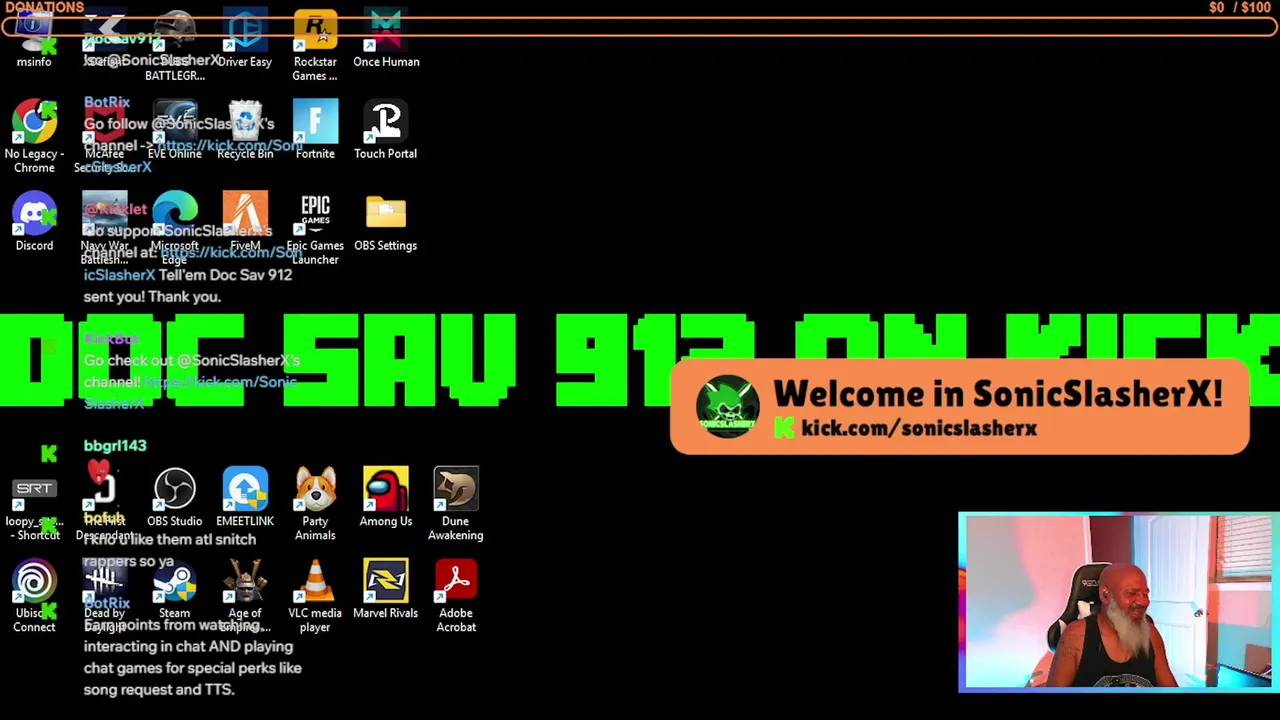Follow the kick.com link in the Go follow message
1280x720 pixels.
pos(230,146)
